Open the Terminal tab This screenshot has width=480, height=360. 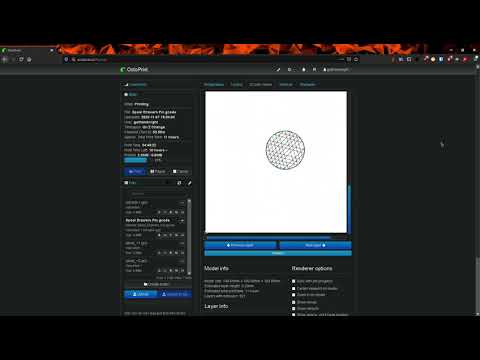pyautogui.click(x=286, y=85)
